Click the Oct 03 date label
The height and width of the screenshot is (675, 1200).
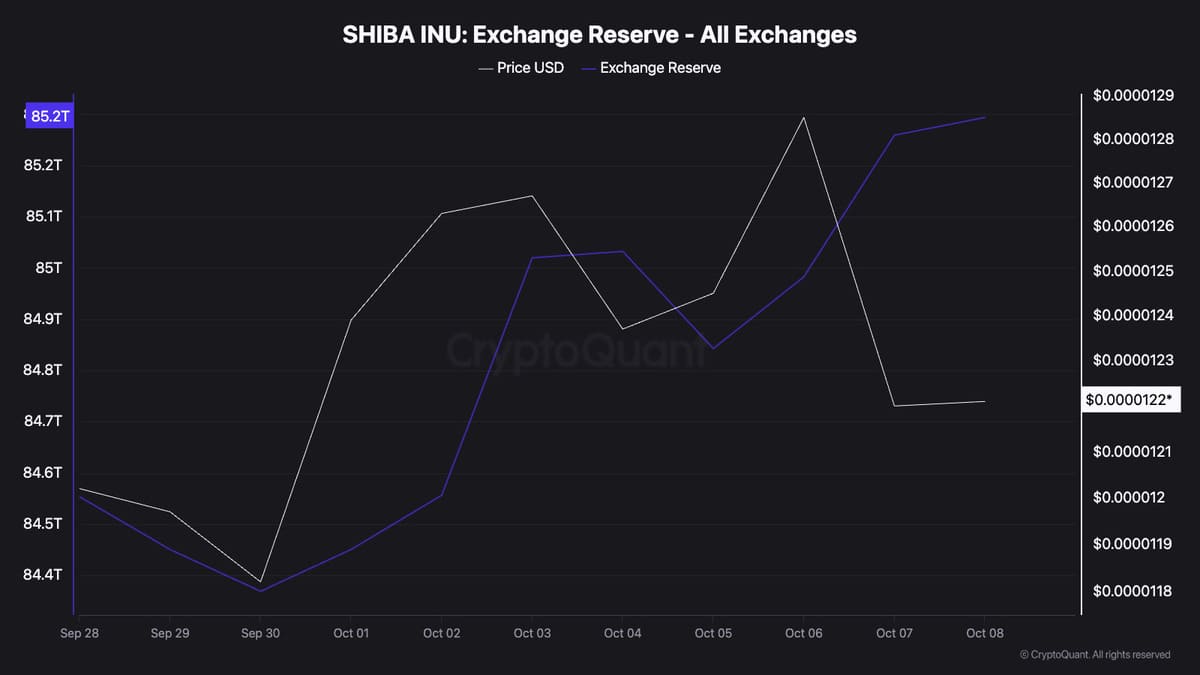pyautogui.click(x=532, y=633)
